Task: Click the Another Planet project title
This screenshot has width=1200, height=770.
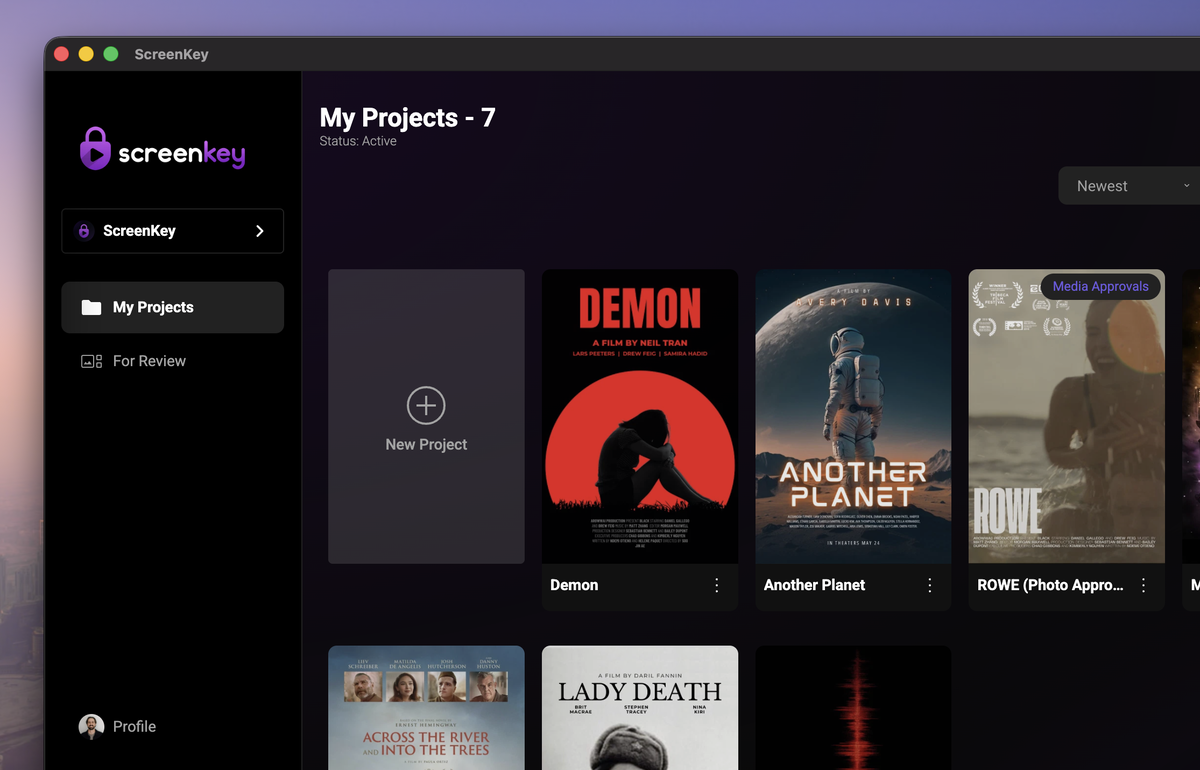Action: tap(814, 585)
